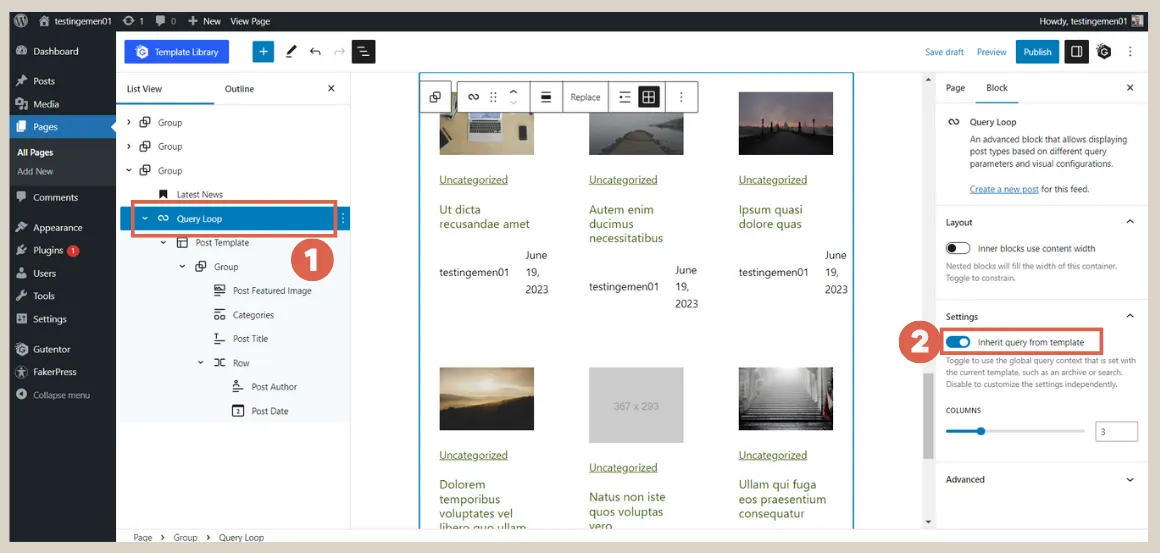Image resolution: width=1160 pixels, height=553 pixels.
Task: Open Appearance in admin sidebar
Action: coord(57,228)
